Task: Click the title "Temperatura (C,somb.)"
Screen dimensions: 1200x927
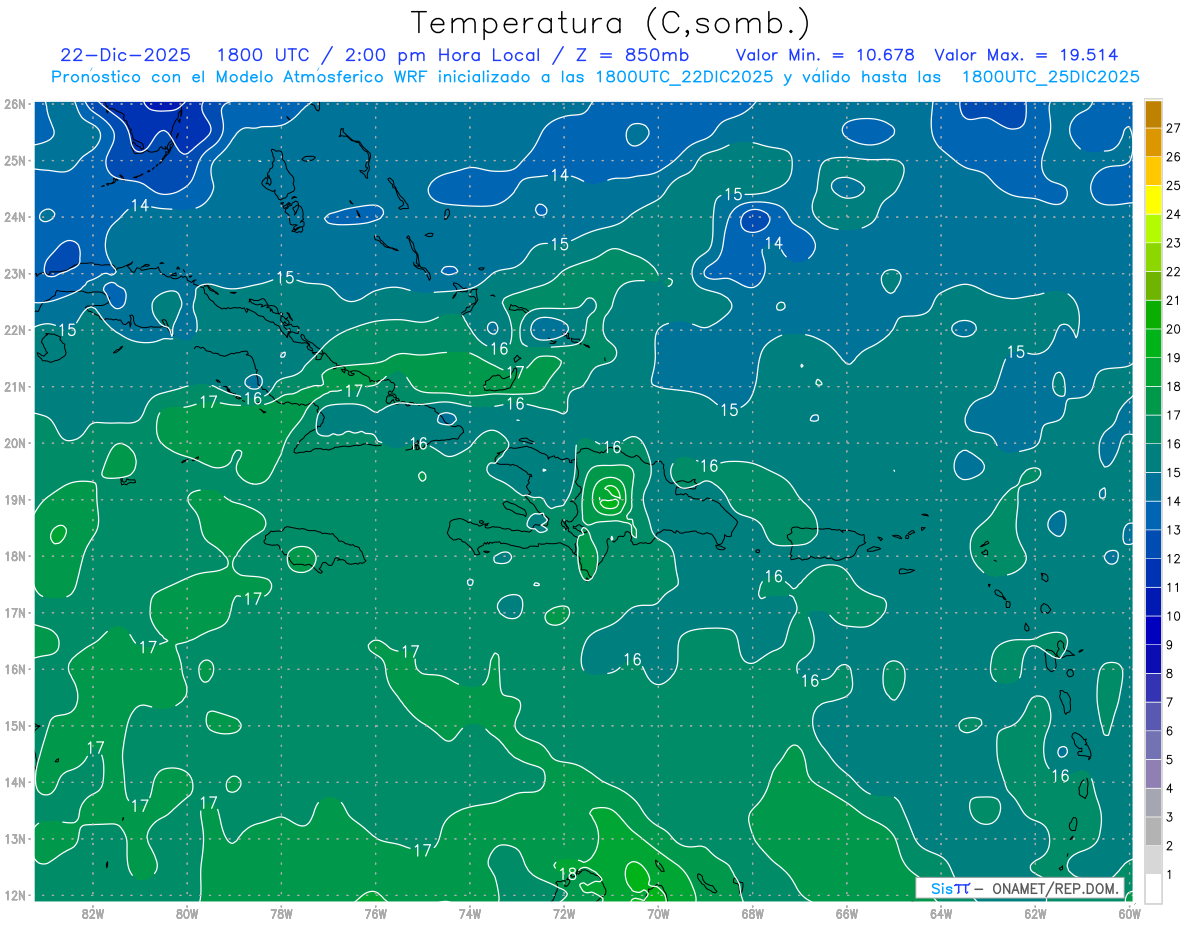Action: (611, 23)
